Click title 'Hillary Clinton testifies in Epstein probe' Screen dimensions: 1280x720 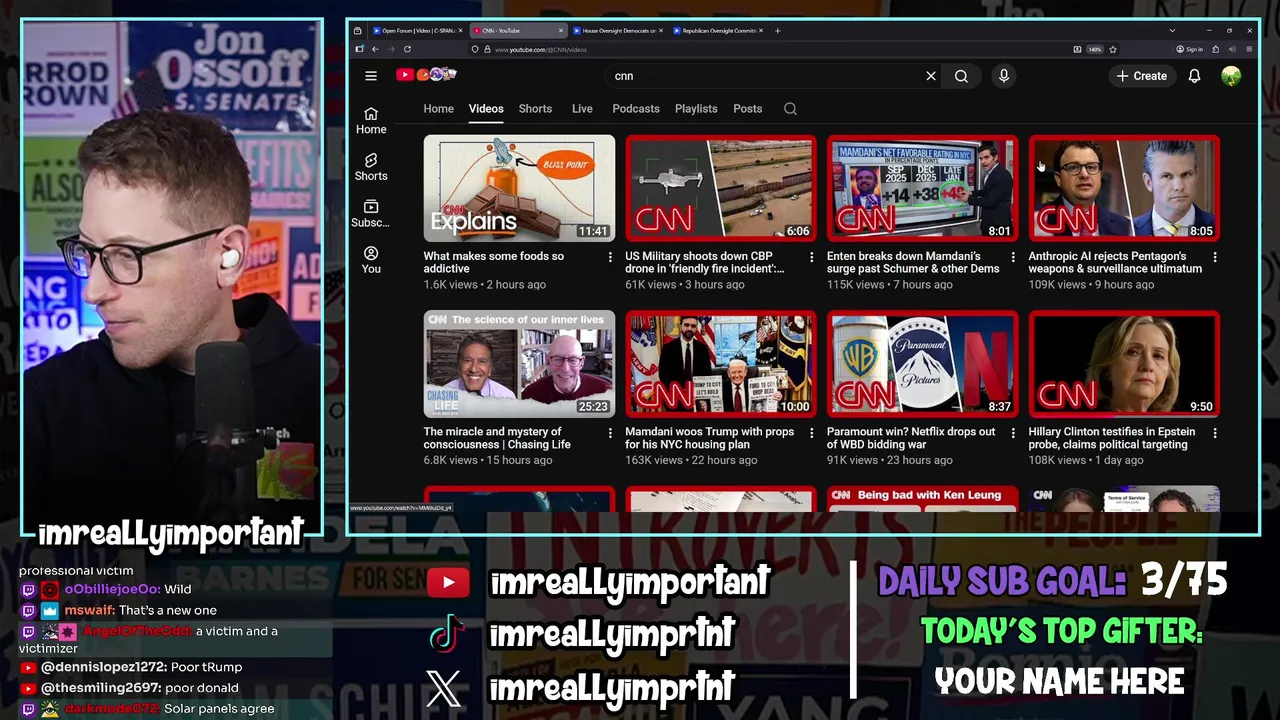click(x=1112, y=438)
